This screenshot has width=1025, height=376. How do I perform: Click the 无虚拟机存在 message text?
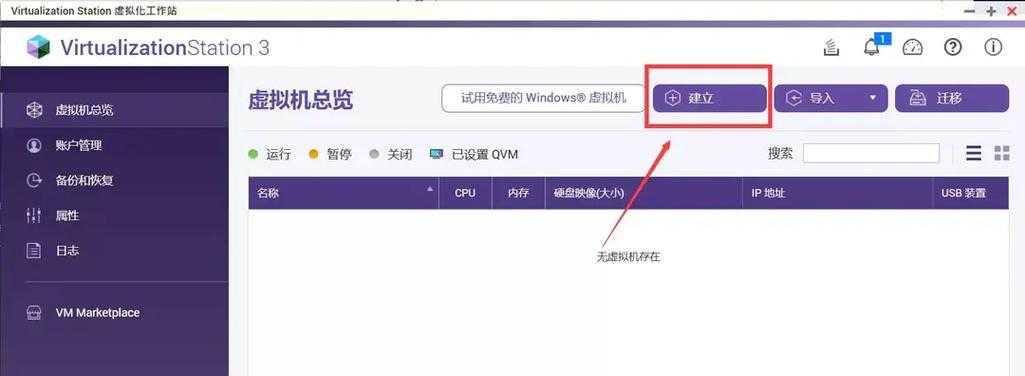[x=628, y=257]
